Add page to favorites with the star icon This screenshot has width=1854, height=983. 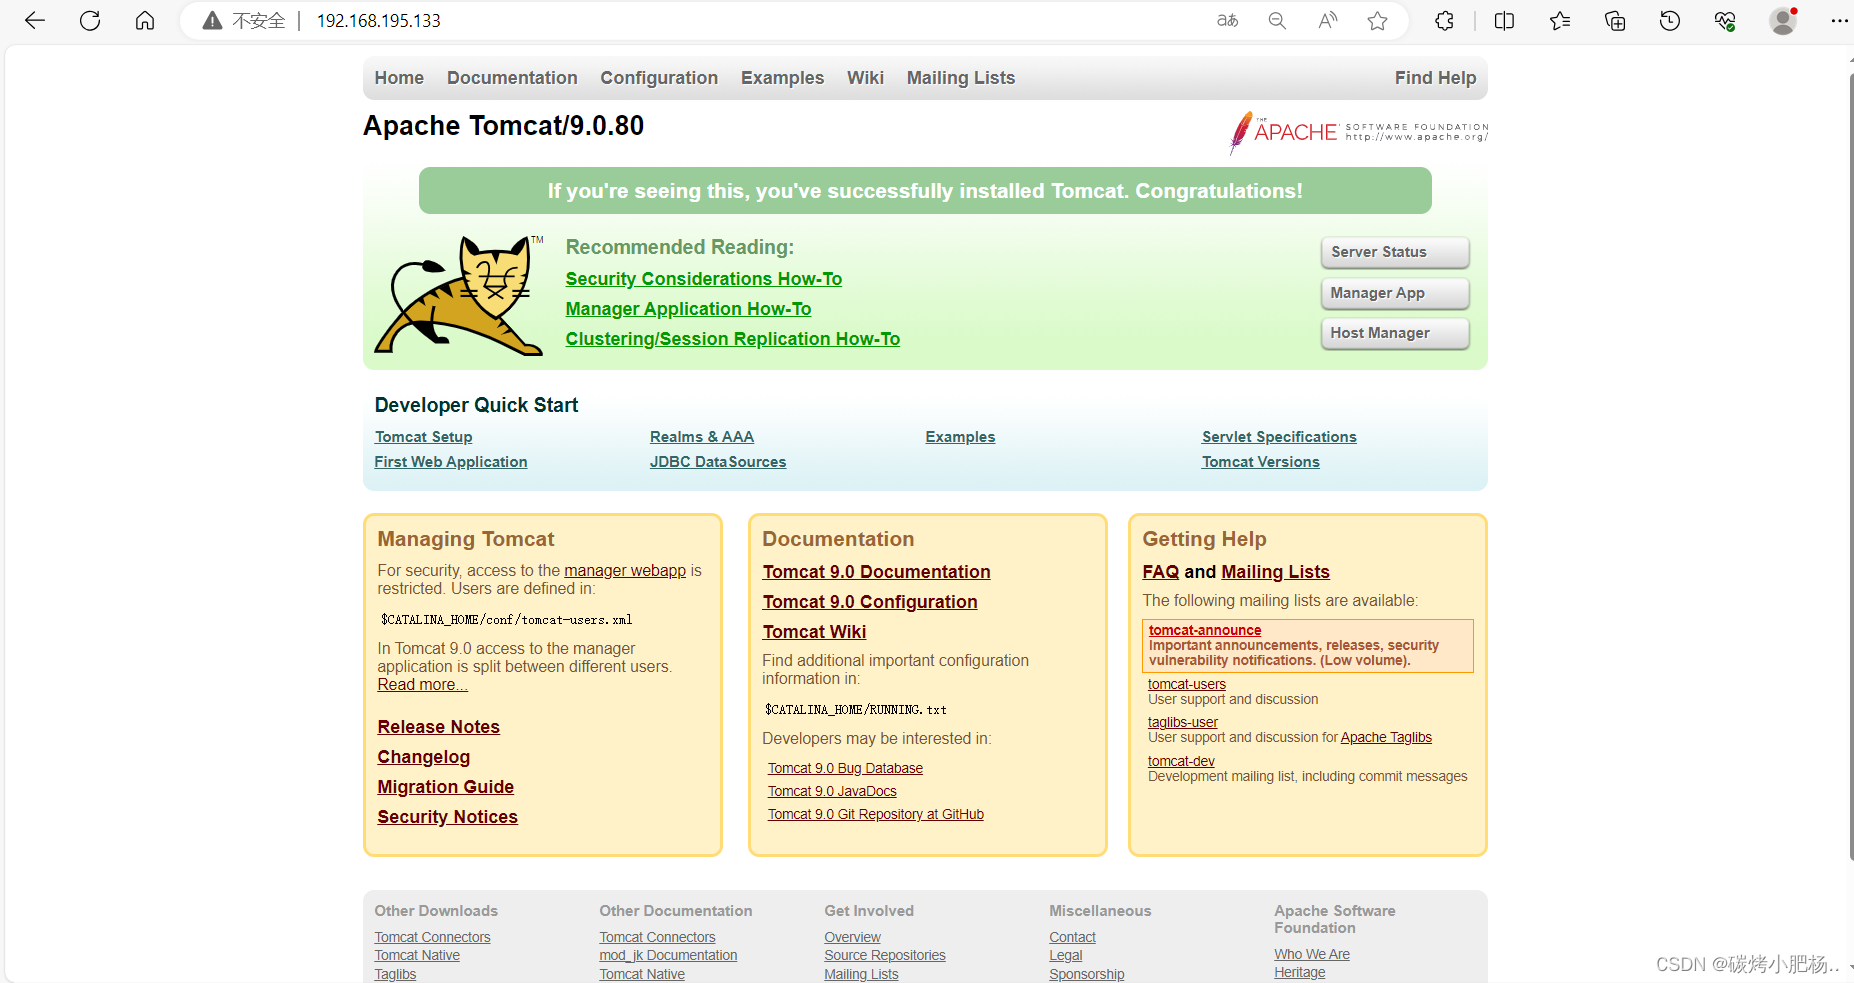(x=1378, y=21)
